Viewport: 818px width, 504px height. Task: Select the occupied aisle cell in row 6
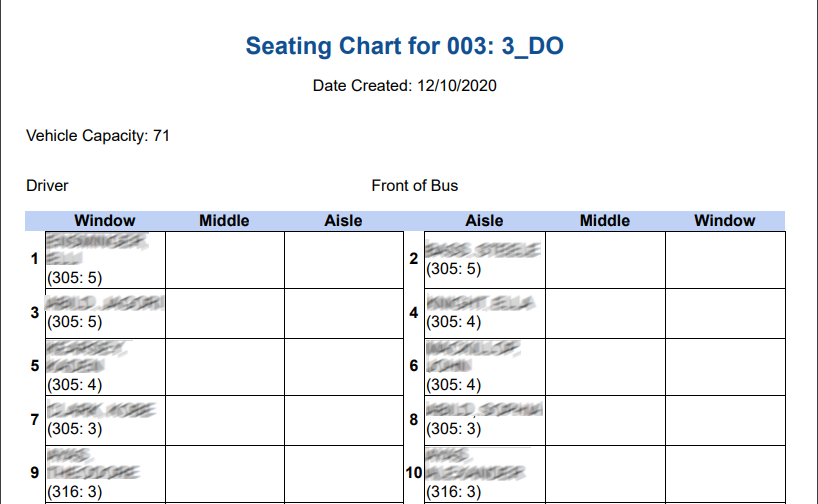pyautogui.click(x=484, y=366)
